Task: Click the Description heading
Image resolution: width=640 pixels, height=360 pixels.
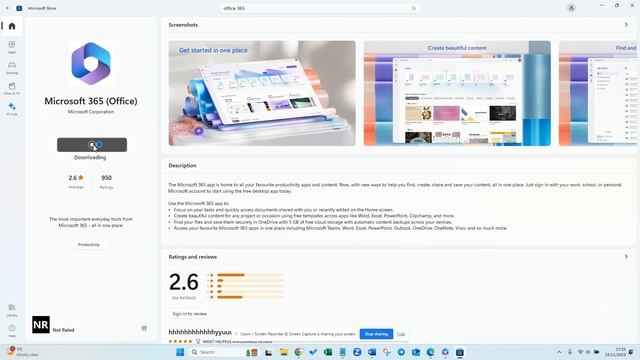Action: pos(182,166)
